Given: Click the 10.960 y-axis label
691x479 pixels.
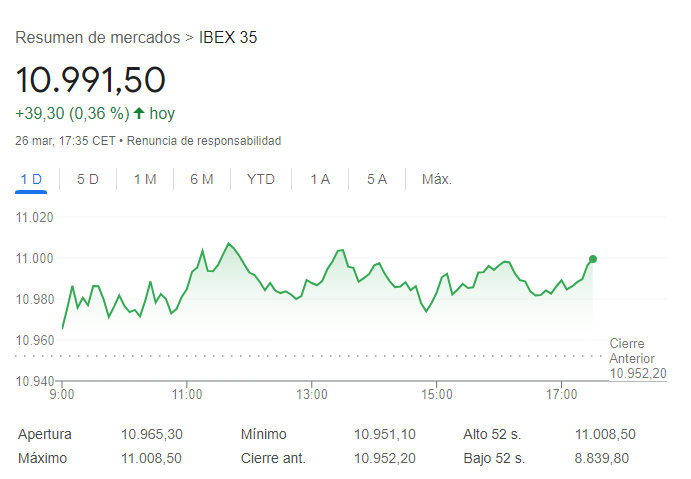Looking at the screenshot, I should pyautogui.click(x=34, y=340).
